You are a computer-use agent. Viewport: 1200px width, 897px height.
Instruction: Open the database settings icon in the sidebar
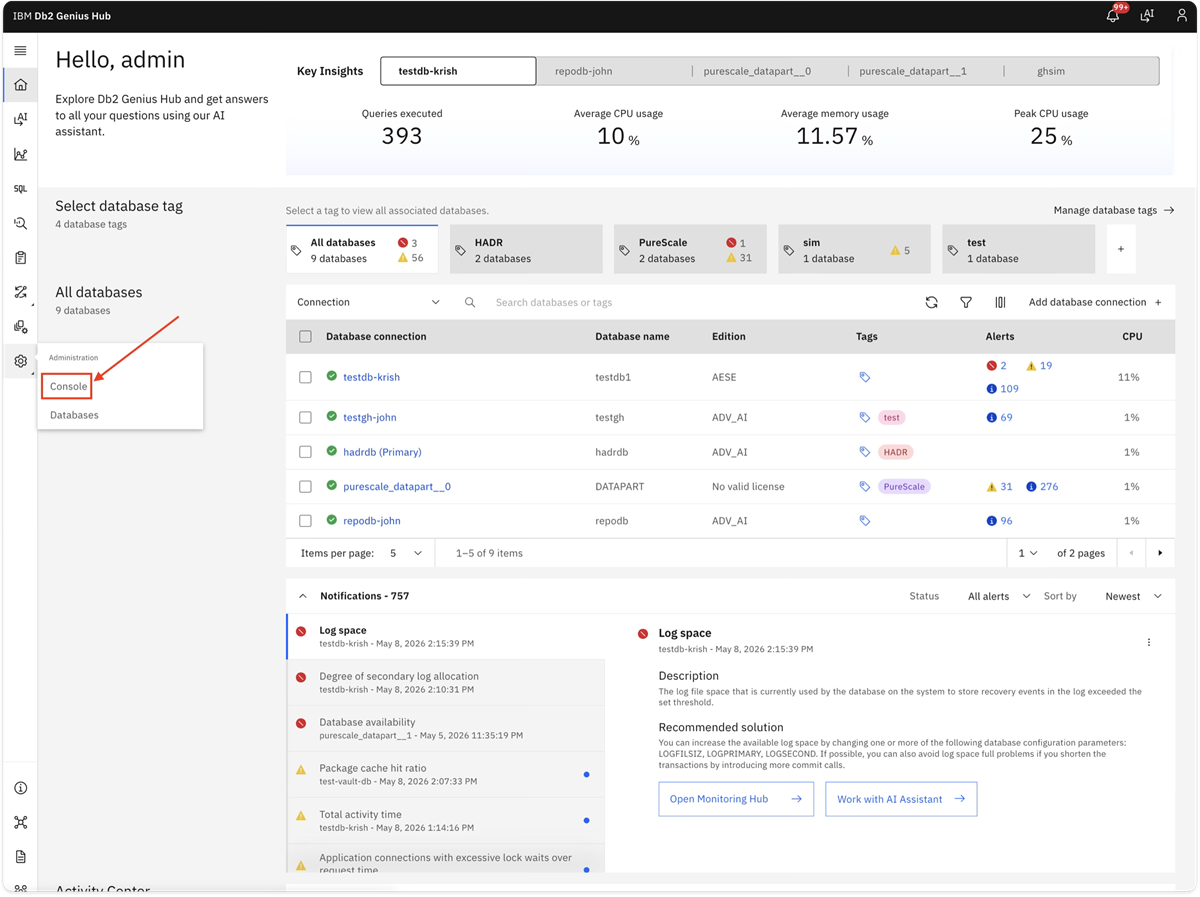pyautogui.click(x=20, y=327)
